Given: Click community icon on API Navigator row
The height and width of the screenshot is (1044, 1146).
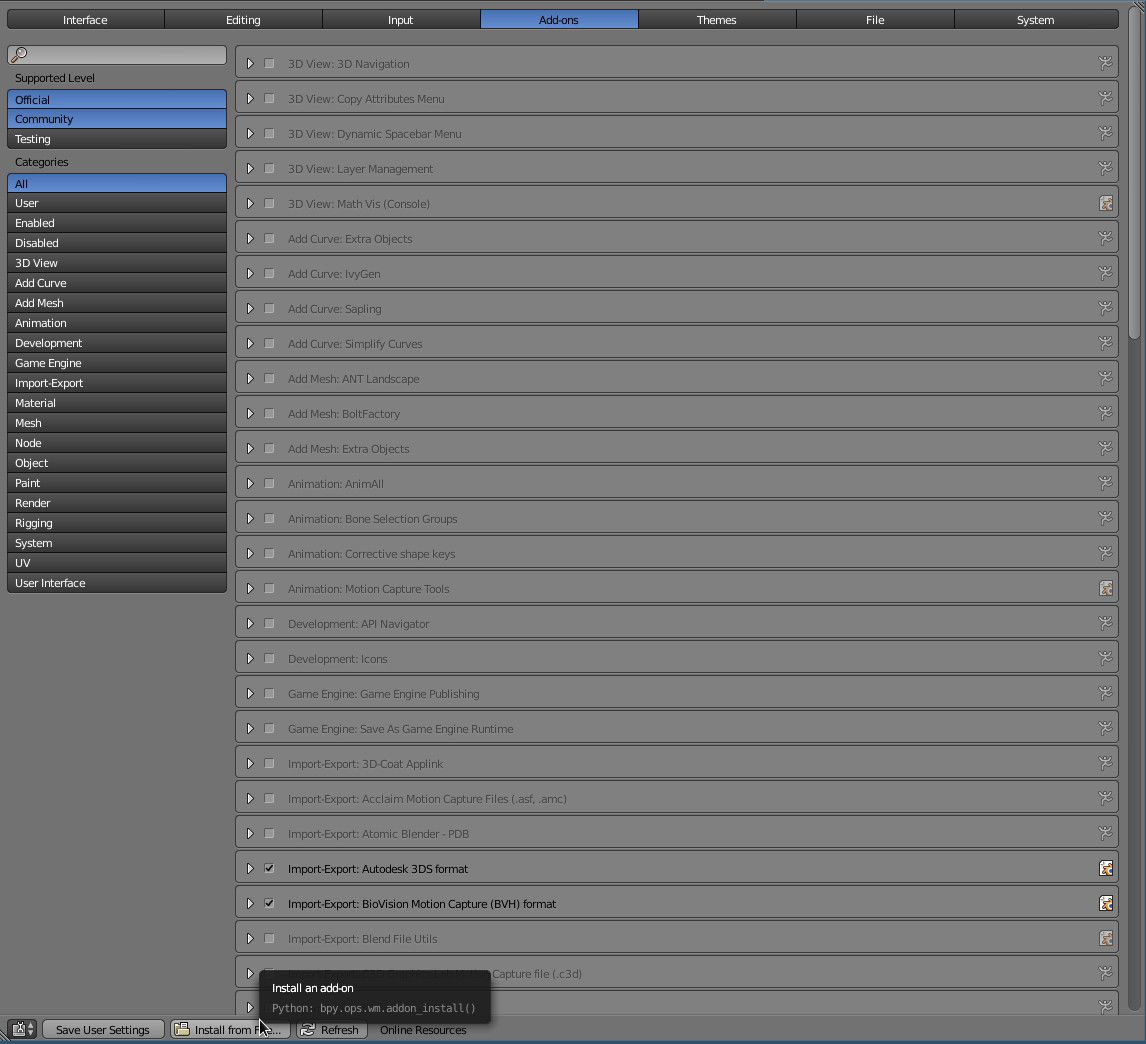Looking at the screenshot, I should pyautogui.click(x=1105, y=624).
